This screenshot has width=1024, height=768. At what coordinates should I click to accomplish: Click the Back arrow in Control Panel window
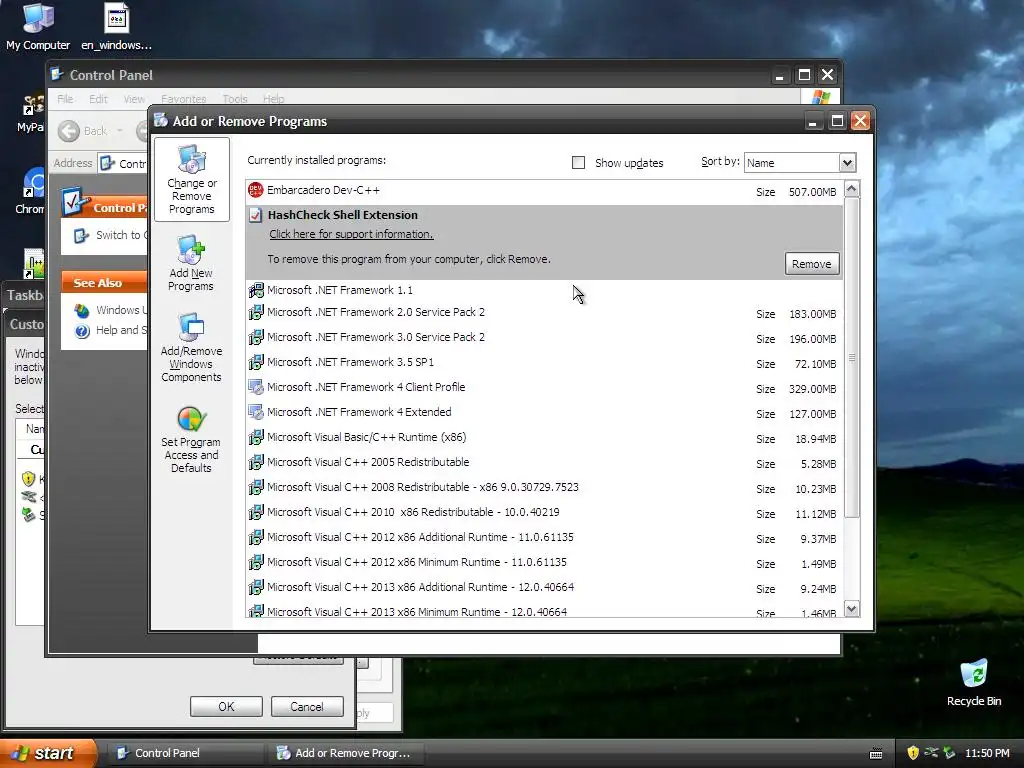pos(69,131)
